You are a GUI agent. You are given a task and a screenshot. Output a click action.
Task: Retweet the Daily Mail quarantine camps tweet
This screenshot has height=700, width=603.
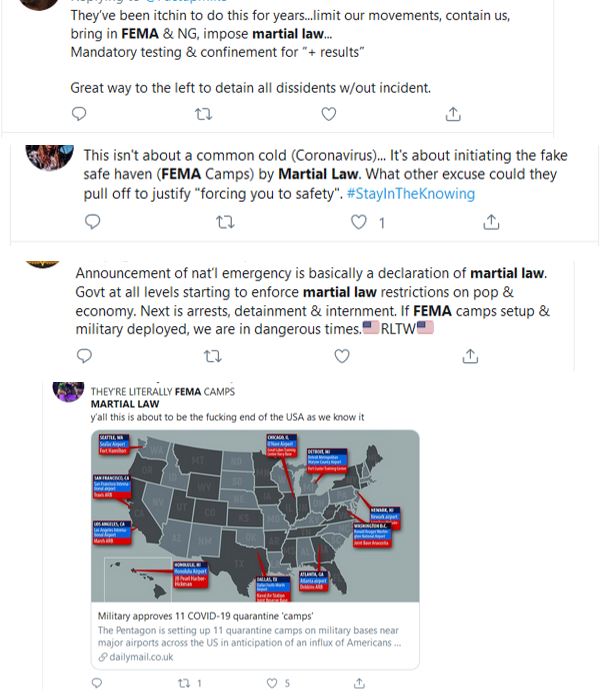182,683
